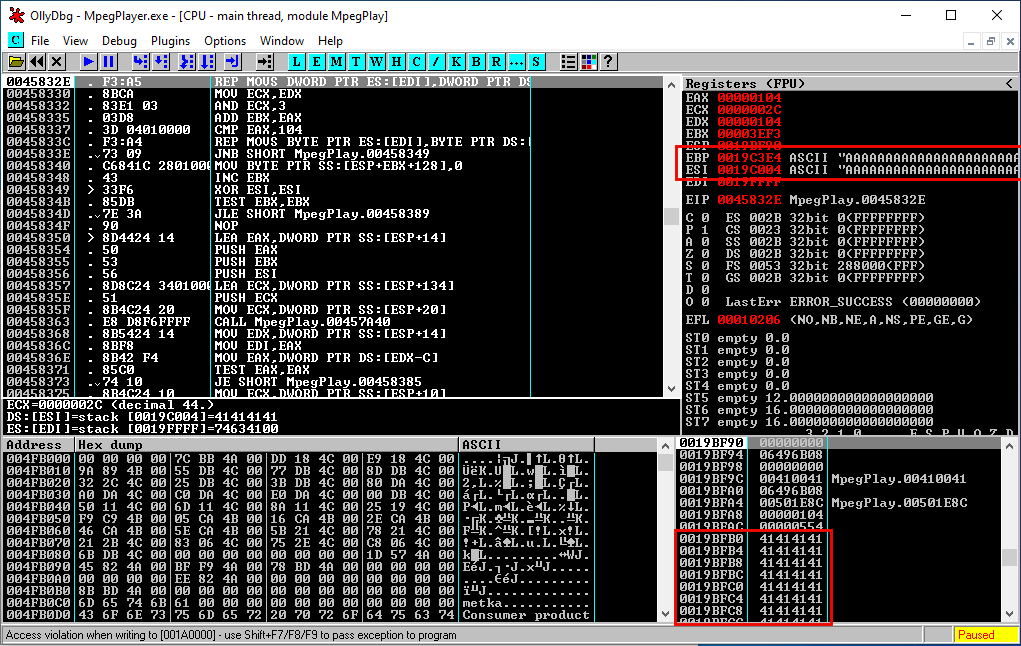Go to address in disassembler icon
The height and width of the screenshot is (646, 1021).
pos(264,62)
